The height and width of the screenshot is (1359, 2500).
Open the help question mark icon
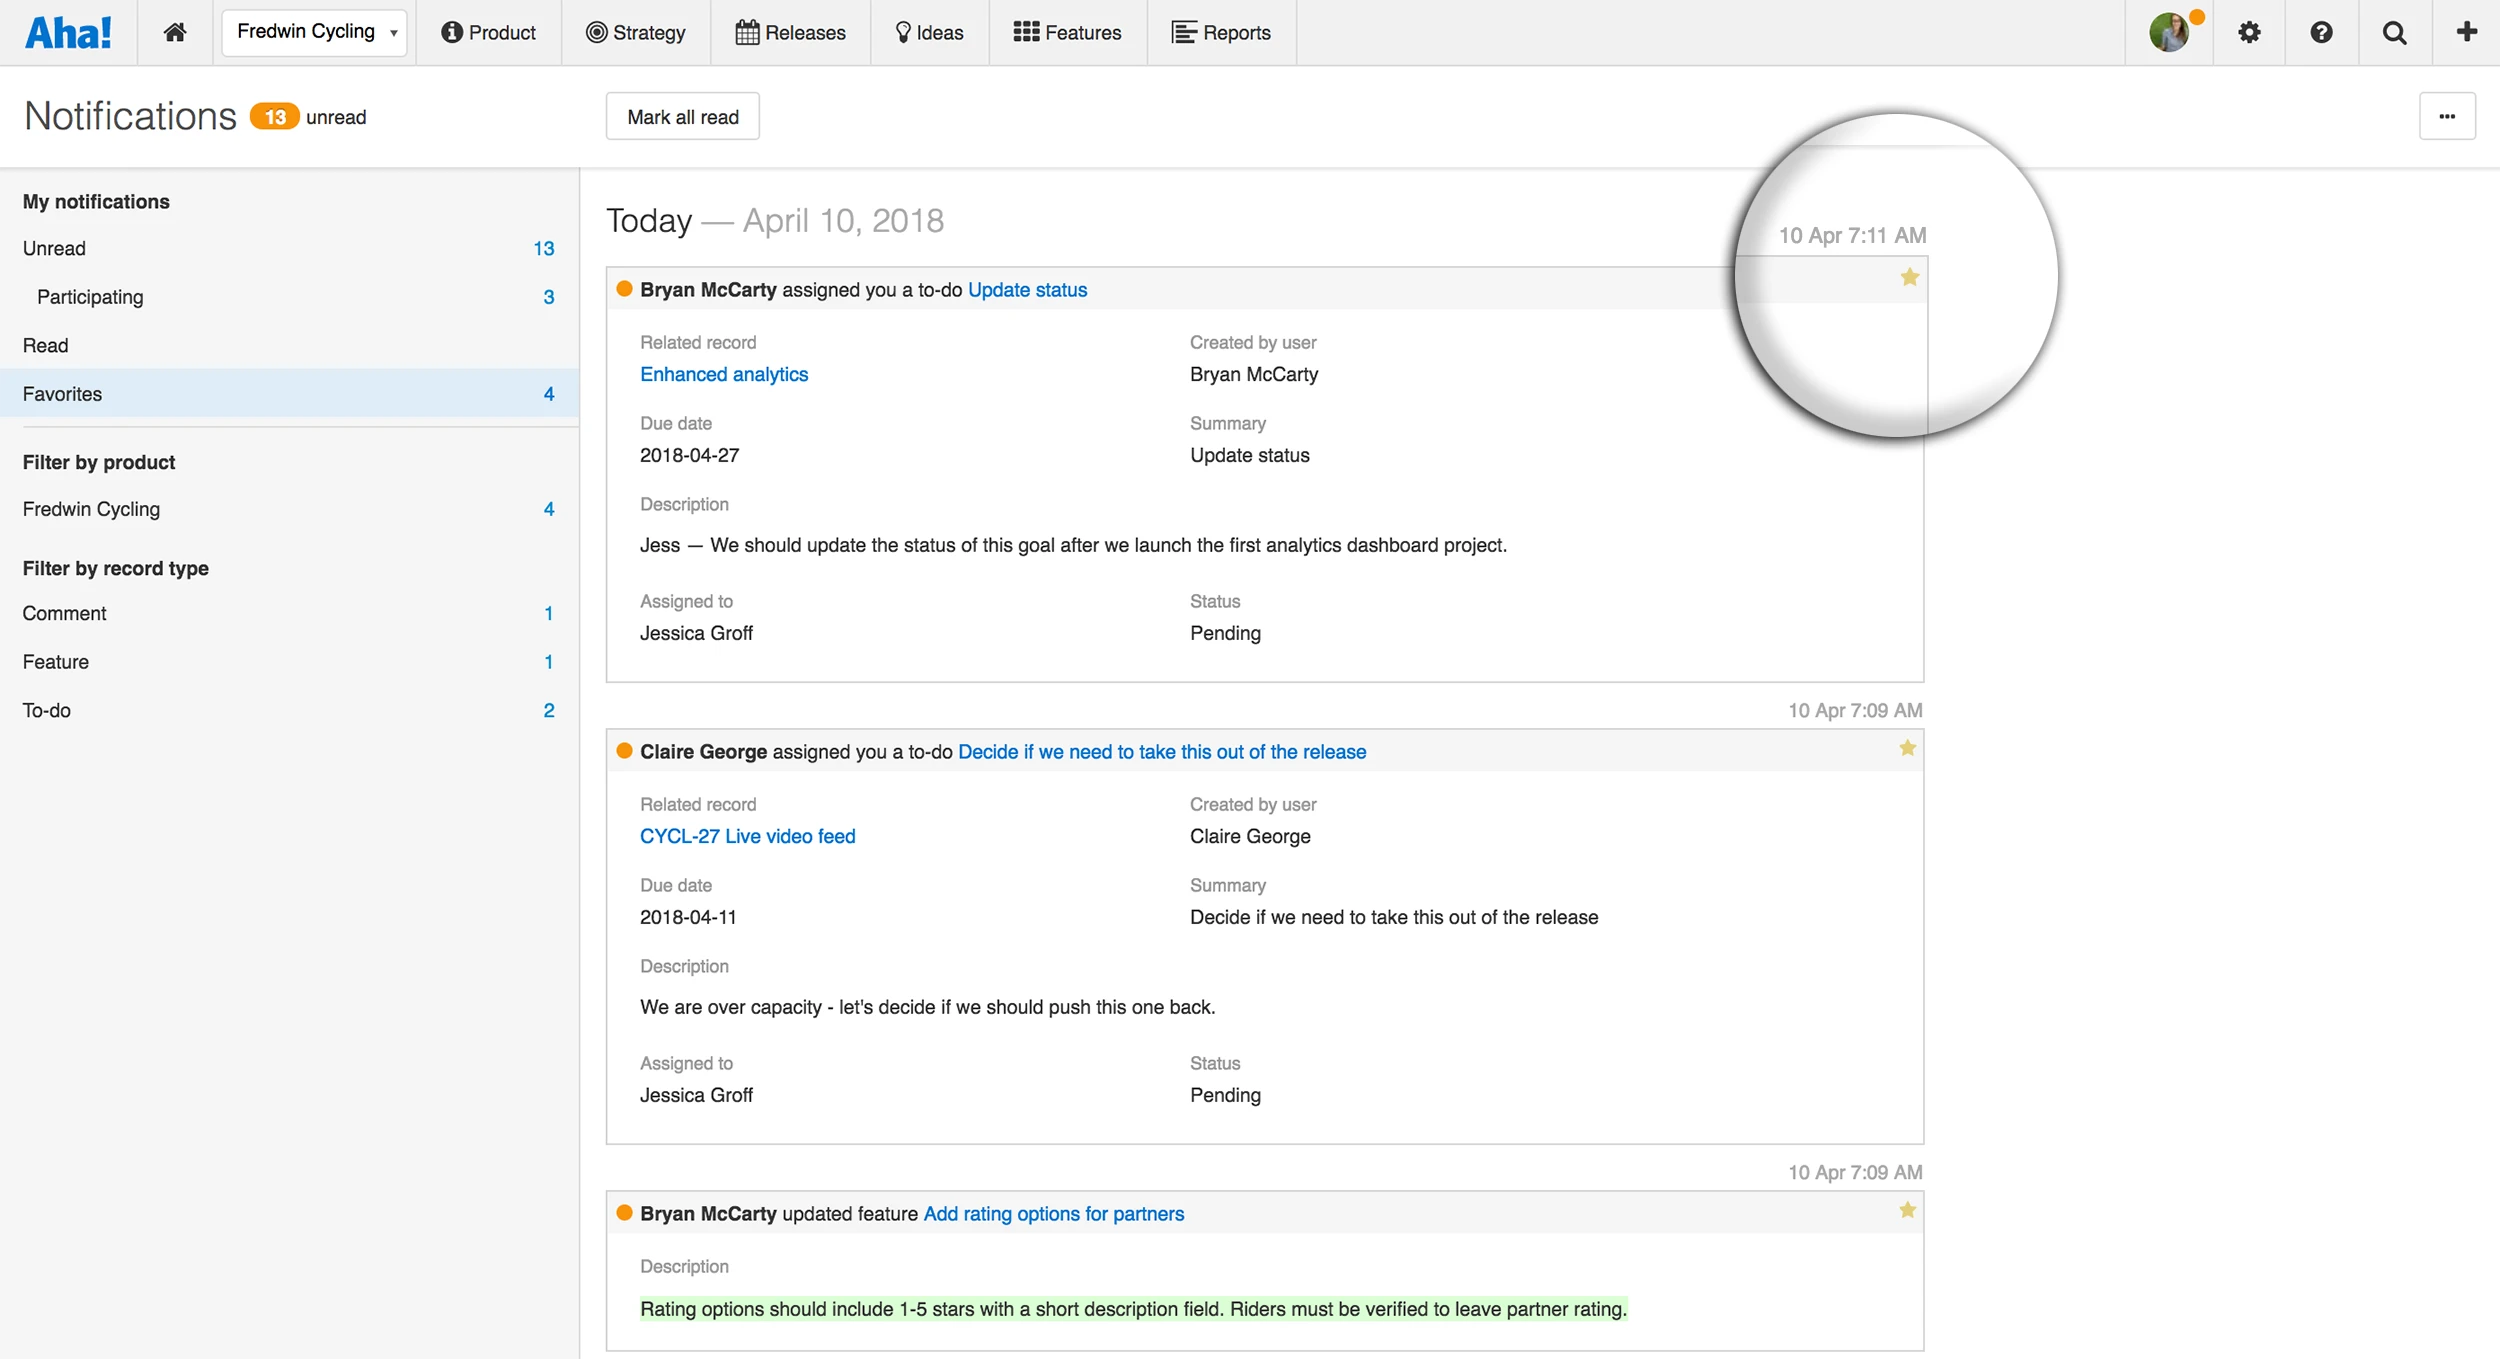point(2321,32)
